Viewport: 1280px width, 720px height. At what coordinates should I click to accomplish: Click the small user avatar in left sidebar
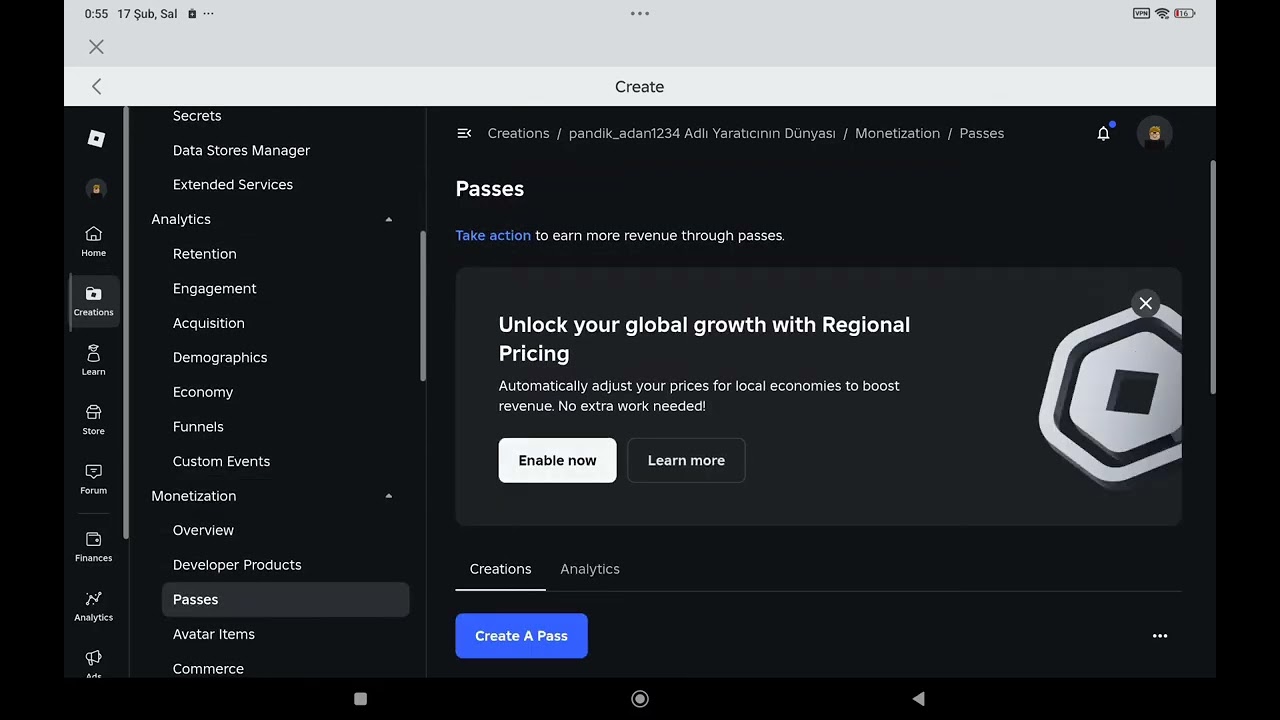(96, 189)
